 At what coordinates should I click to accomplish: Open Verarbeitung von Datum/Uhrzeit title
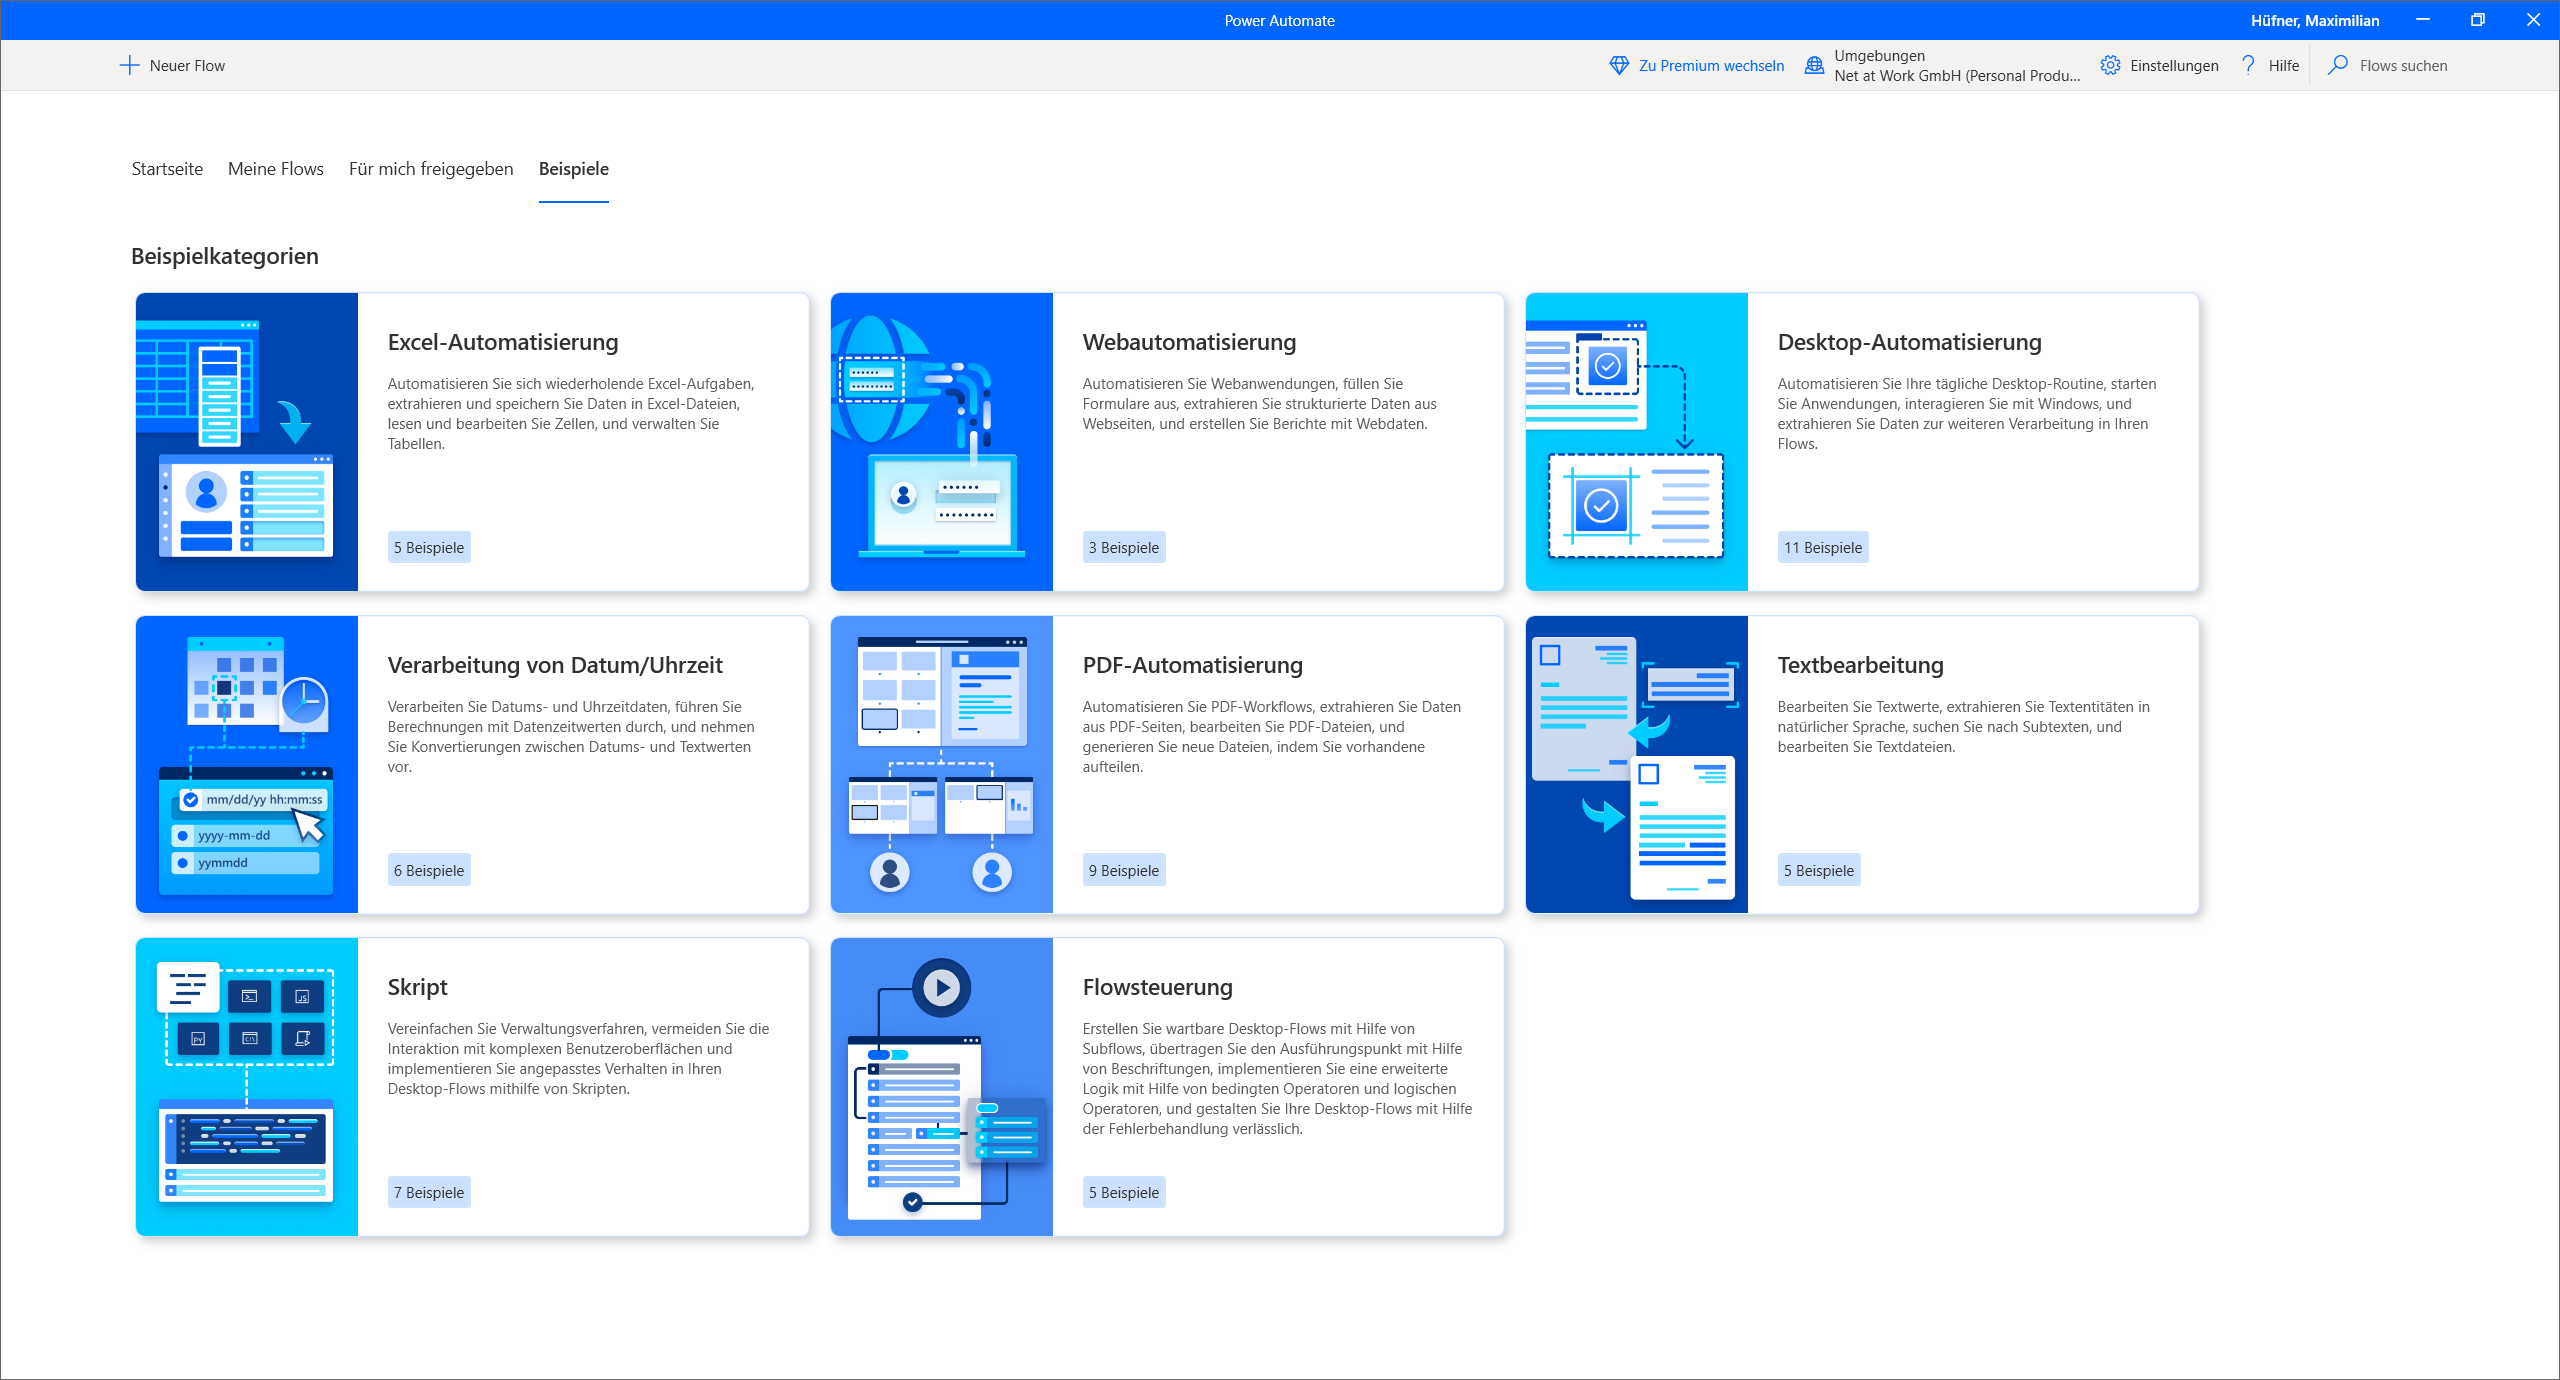[555, 665]
